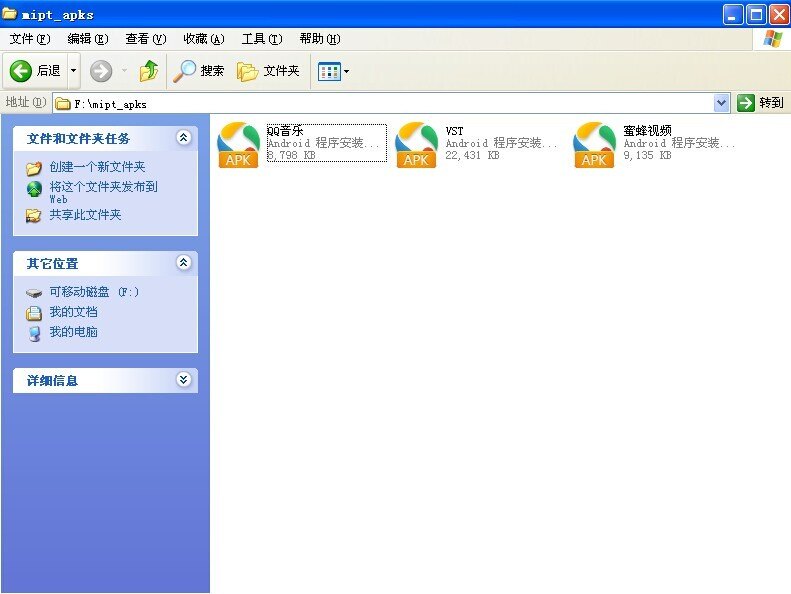Expand the address bar dropdown list

click(722, 103)
